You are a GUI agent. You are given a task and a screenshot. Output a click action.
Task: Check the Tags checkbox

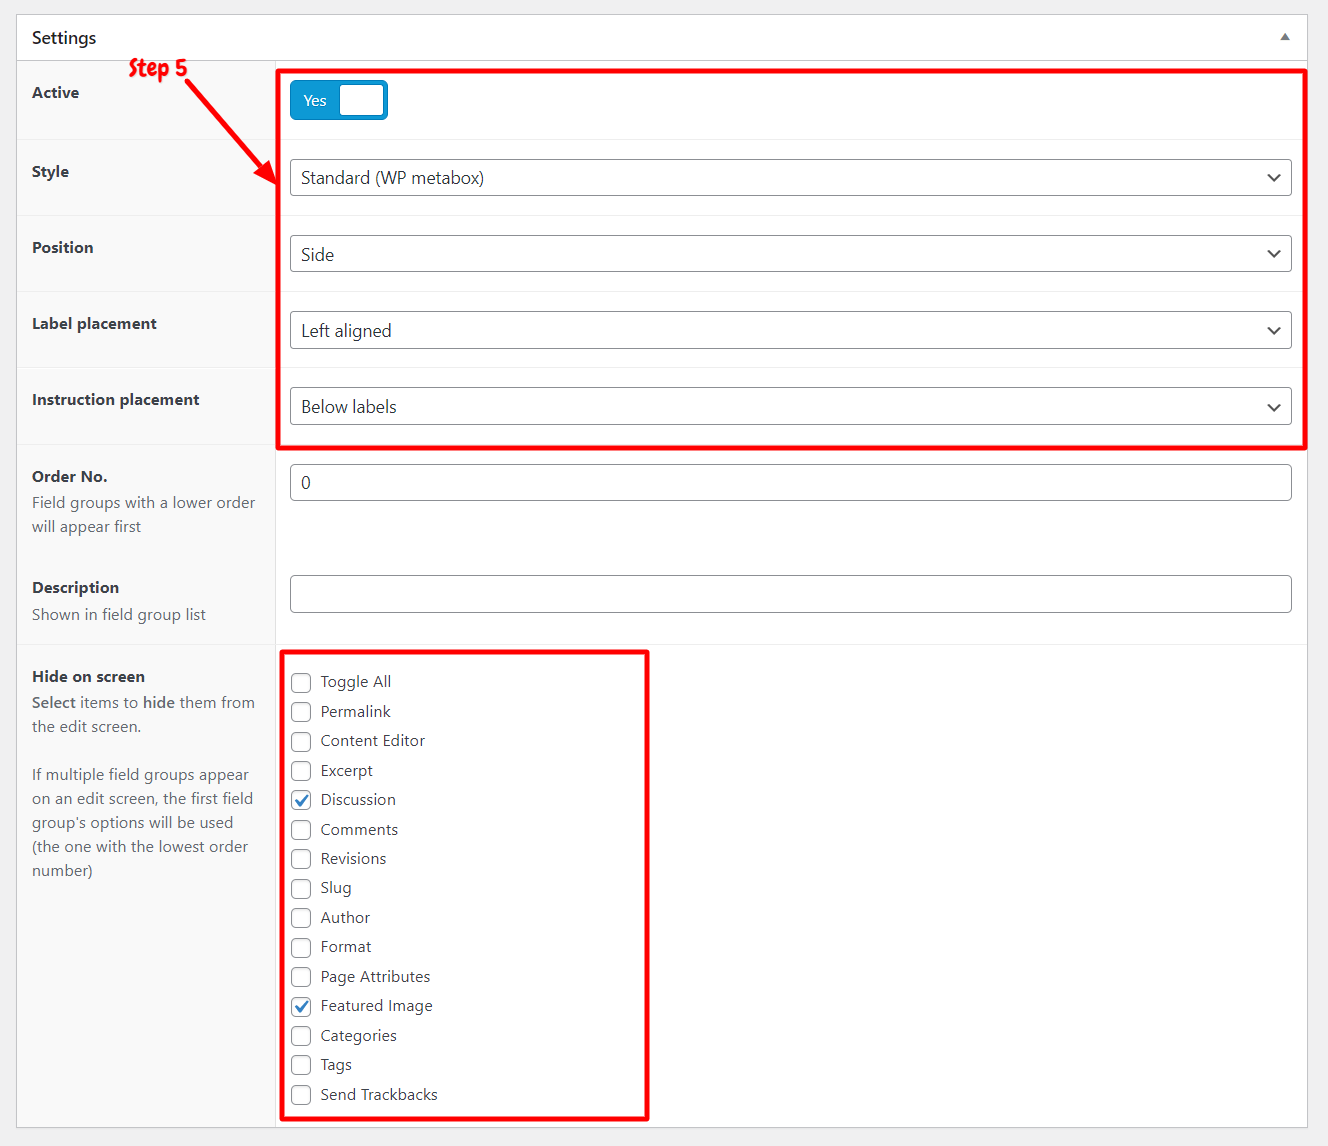[x=301, y=1065]
